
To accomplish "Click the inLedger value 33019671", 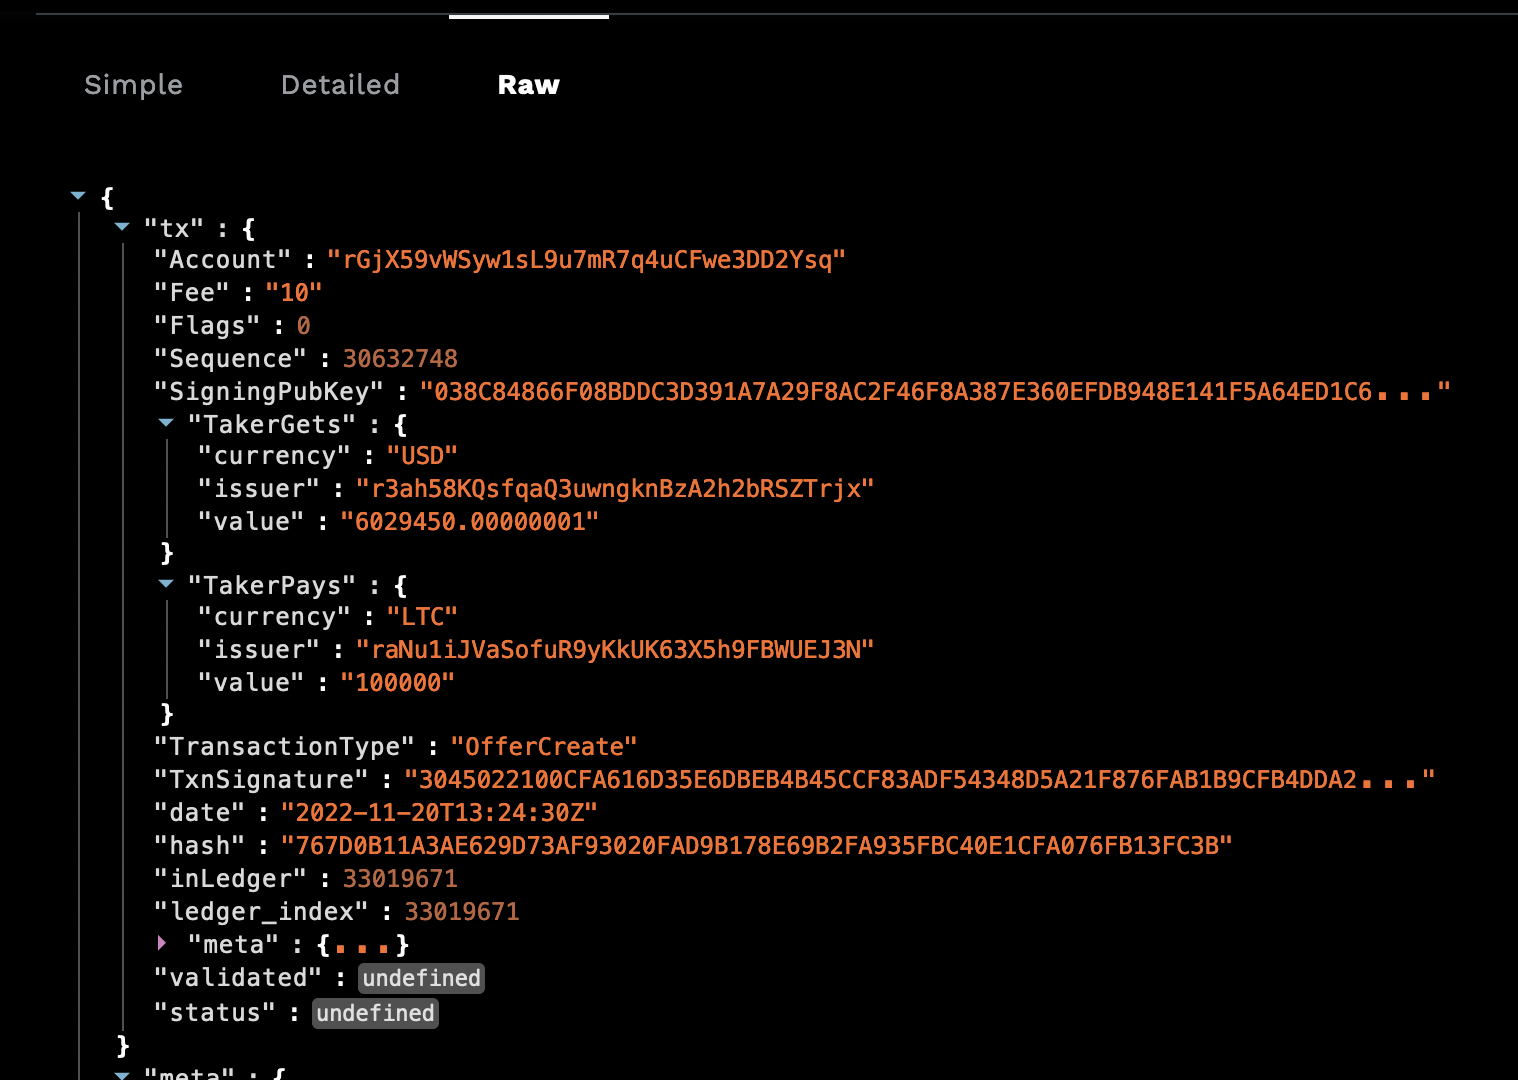I will [400, 879].
